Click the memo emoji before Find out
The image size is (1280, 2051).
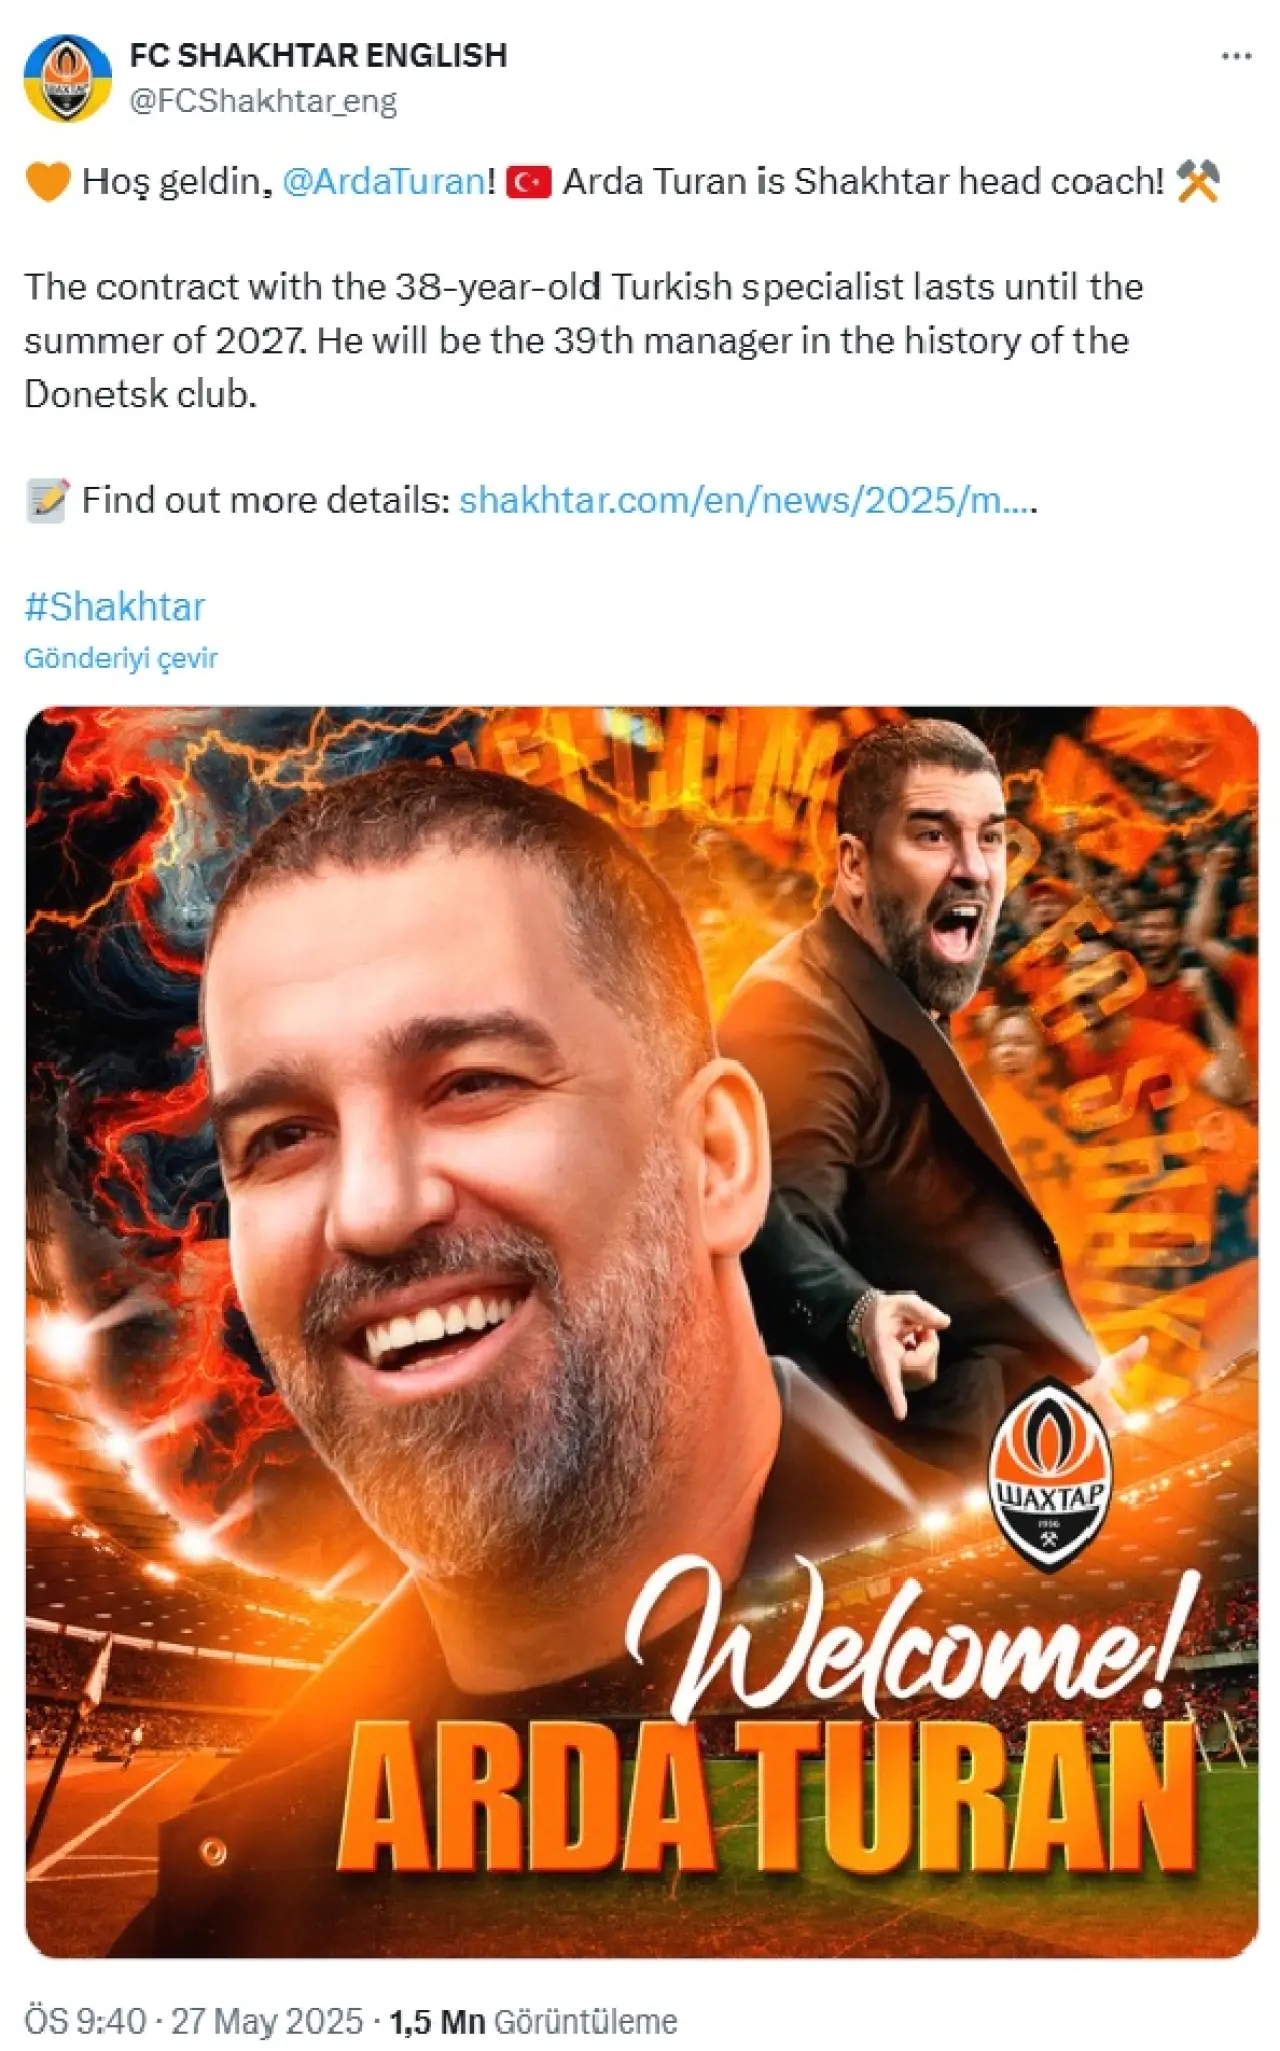click(x=48, y=500)
